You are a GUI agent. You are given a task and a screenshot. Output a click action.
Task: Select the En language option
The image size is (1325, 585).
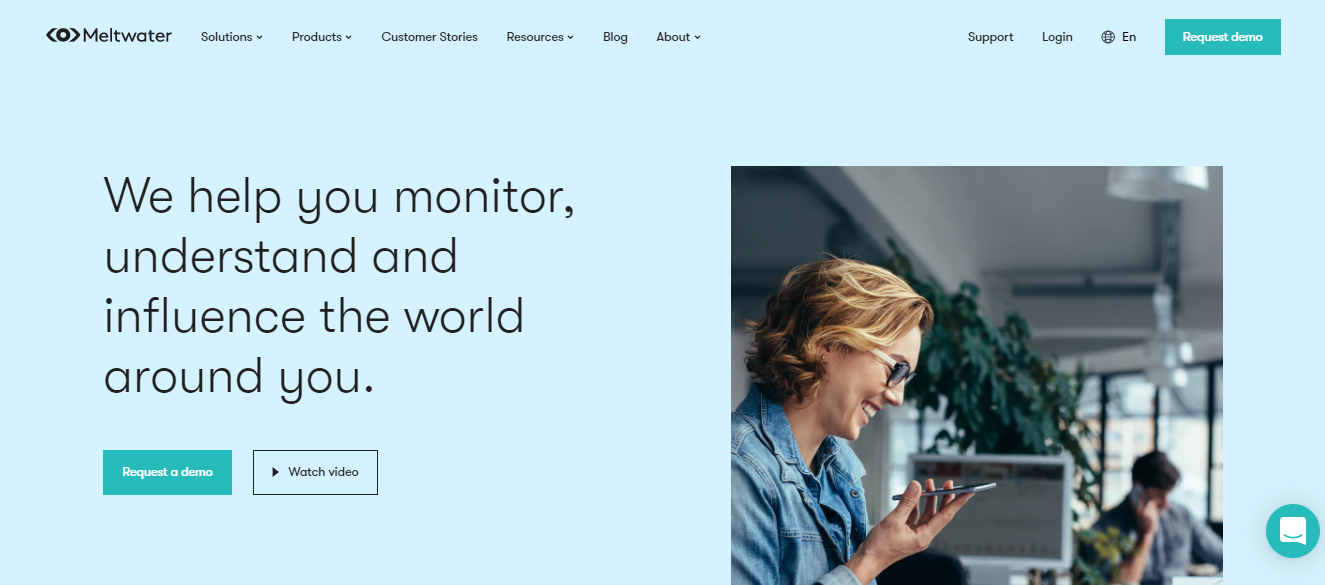click(1129, 37)
